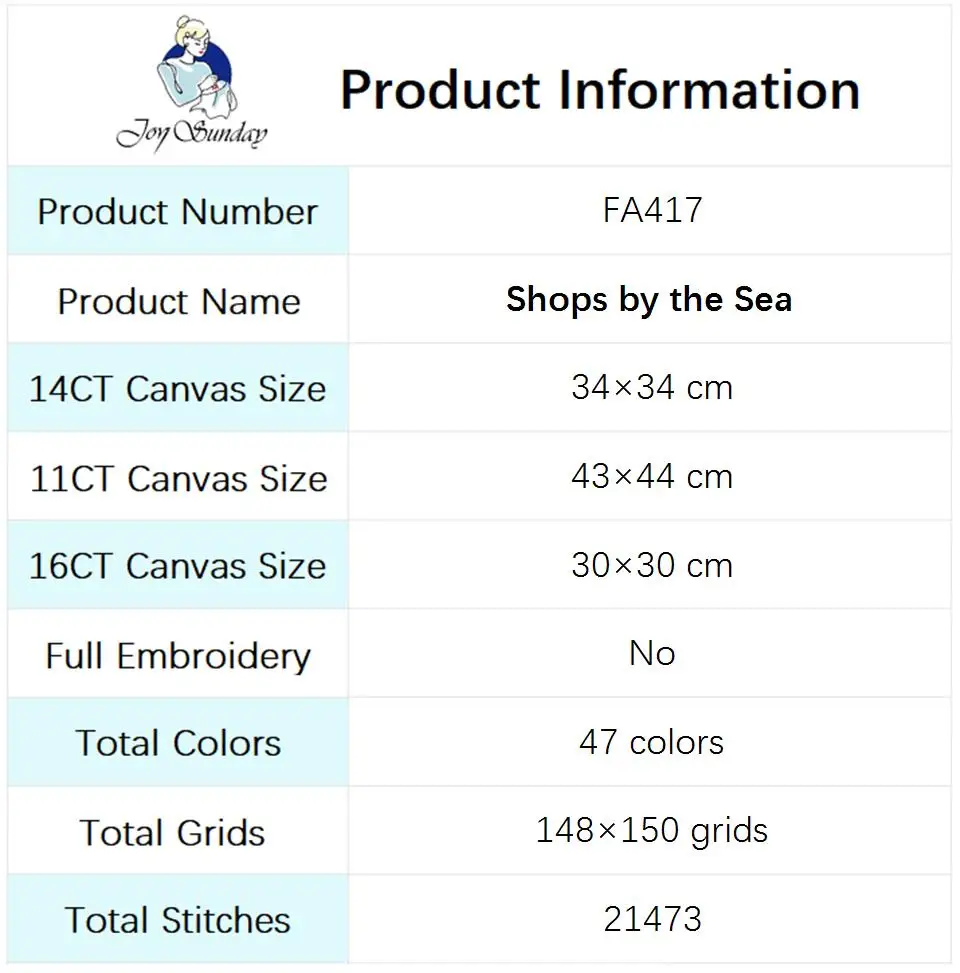Click the 30×30 cm value
Image resolution: width=960 pixels, height=973 pixels.
point(652,565)
